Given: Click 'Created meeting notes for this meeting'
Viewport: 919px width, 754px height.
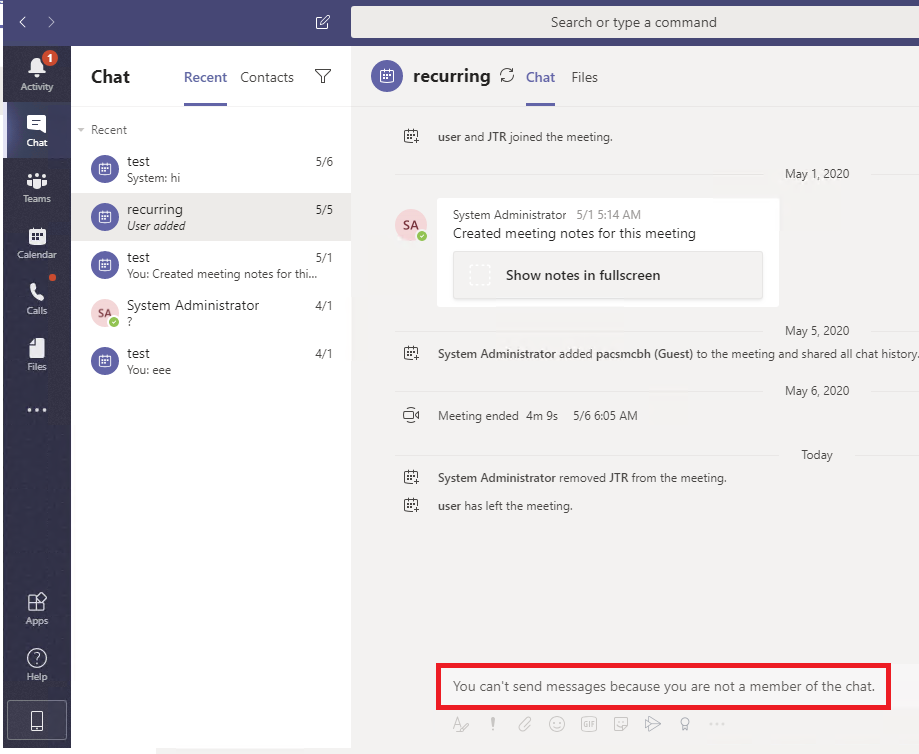Looking at the screenshot, I should [574, 233].
